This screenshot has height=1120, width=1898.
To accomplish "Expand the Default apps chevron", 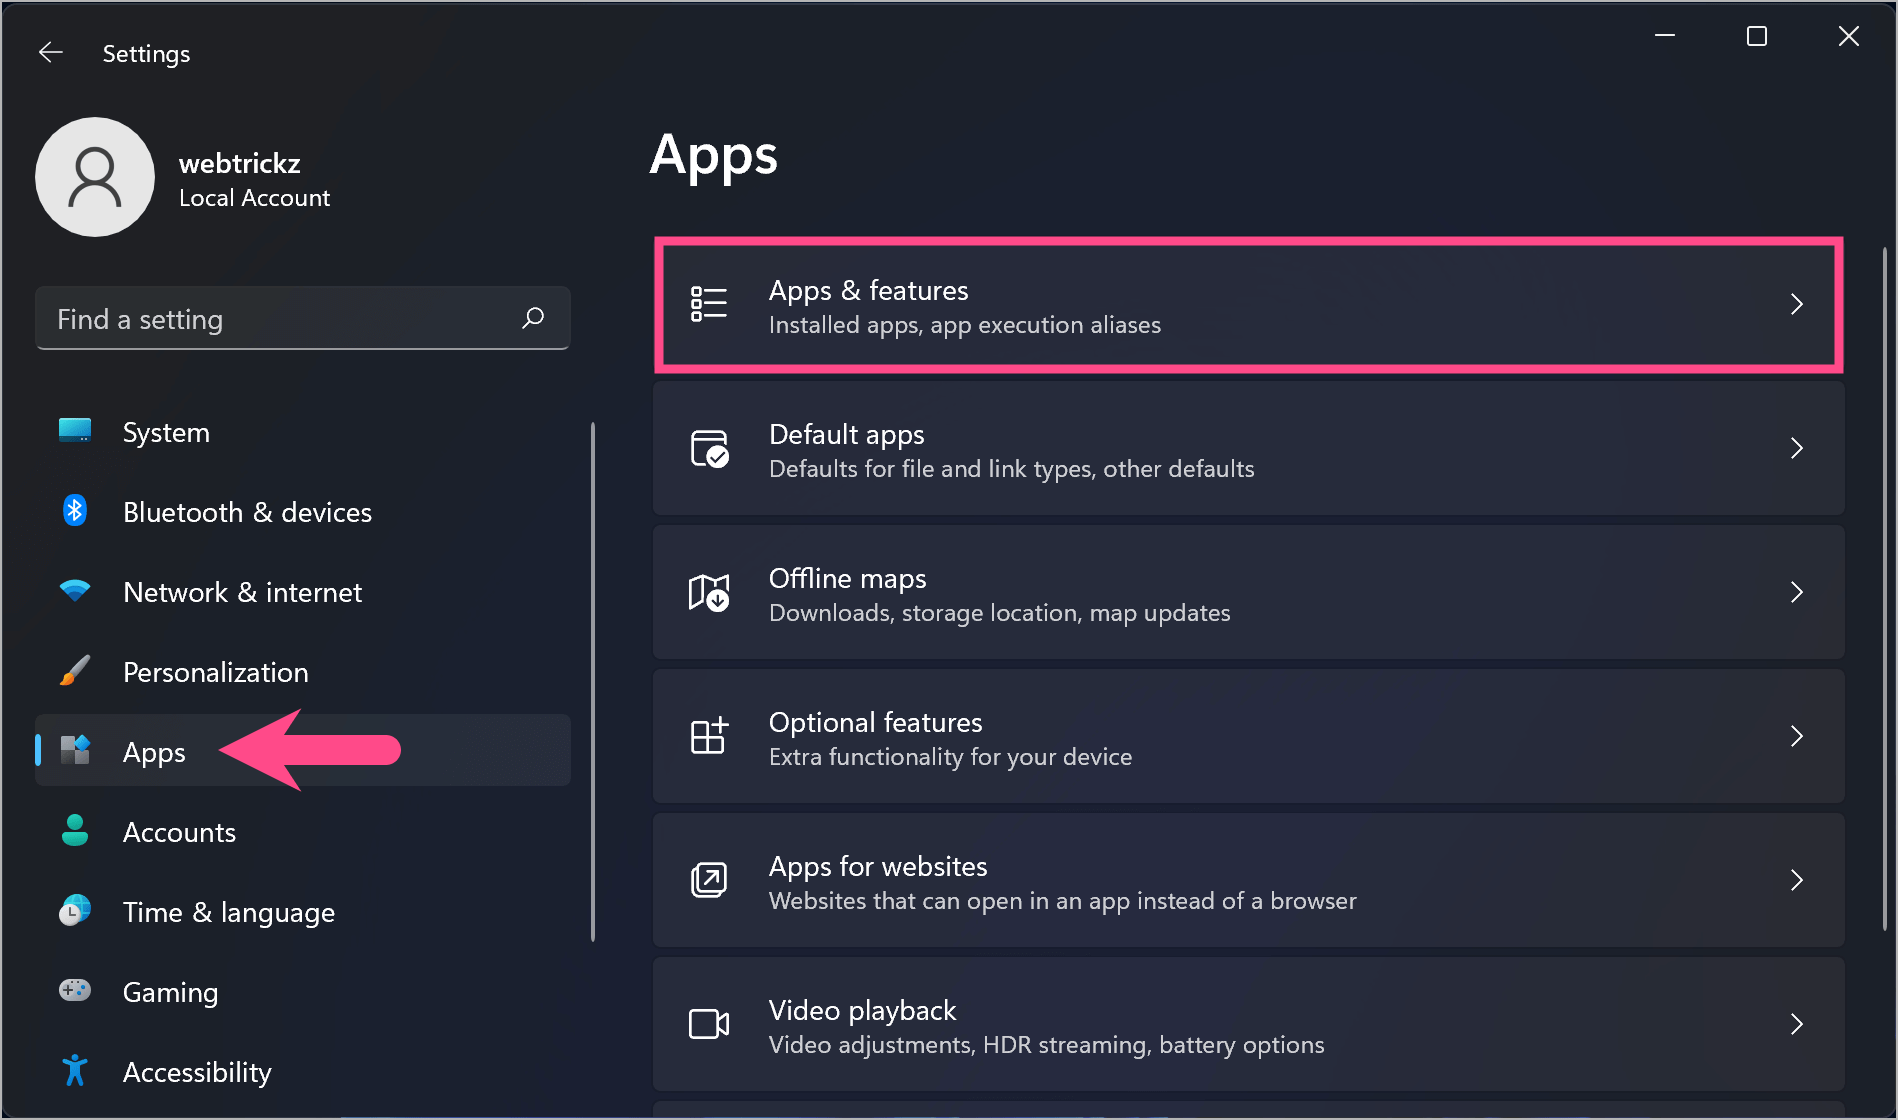I will click(x=1796, y=448).
